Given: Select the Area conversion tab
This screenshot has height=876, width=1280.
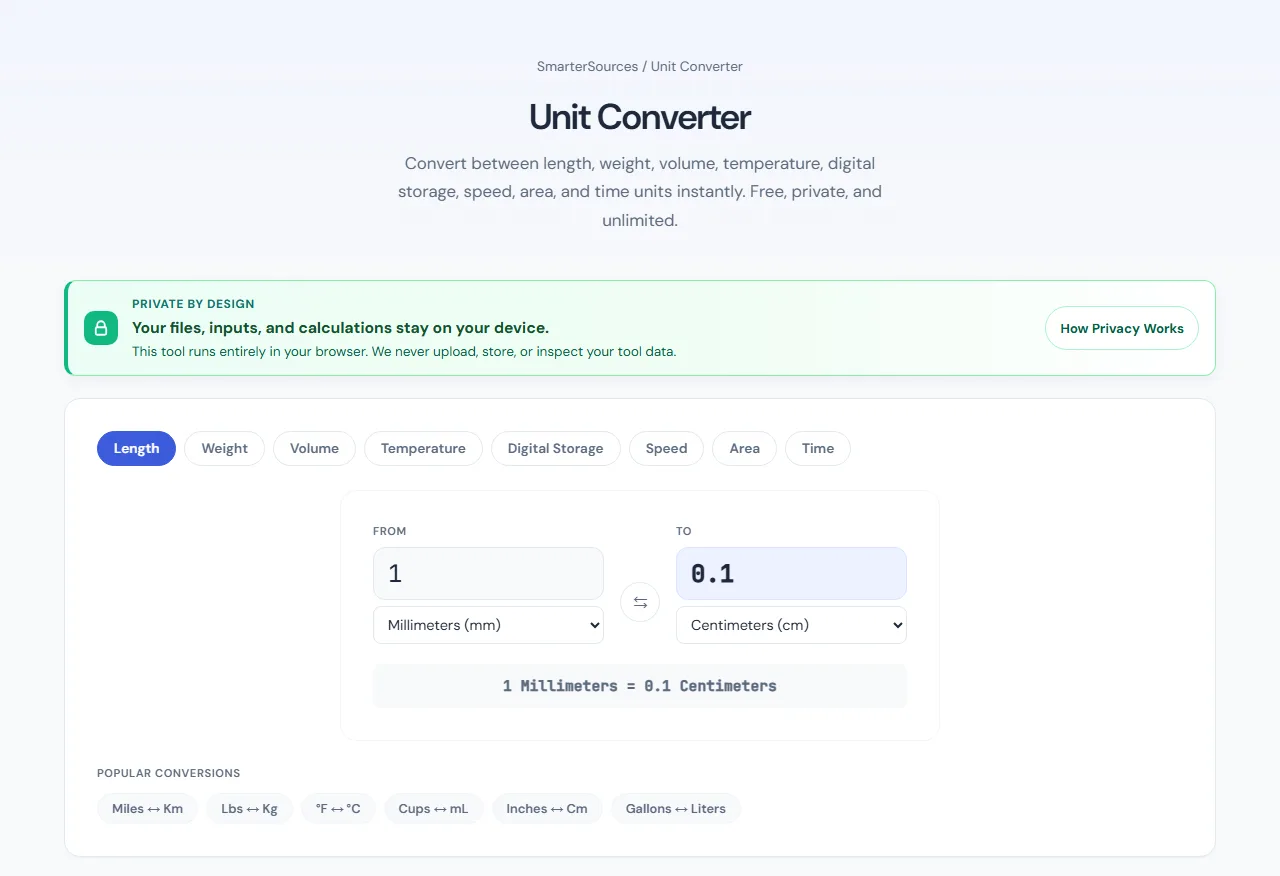Looking at the screenshot, I should click(744, 448).
